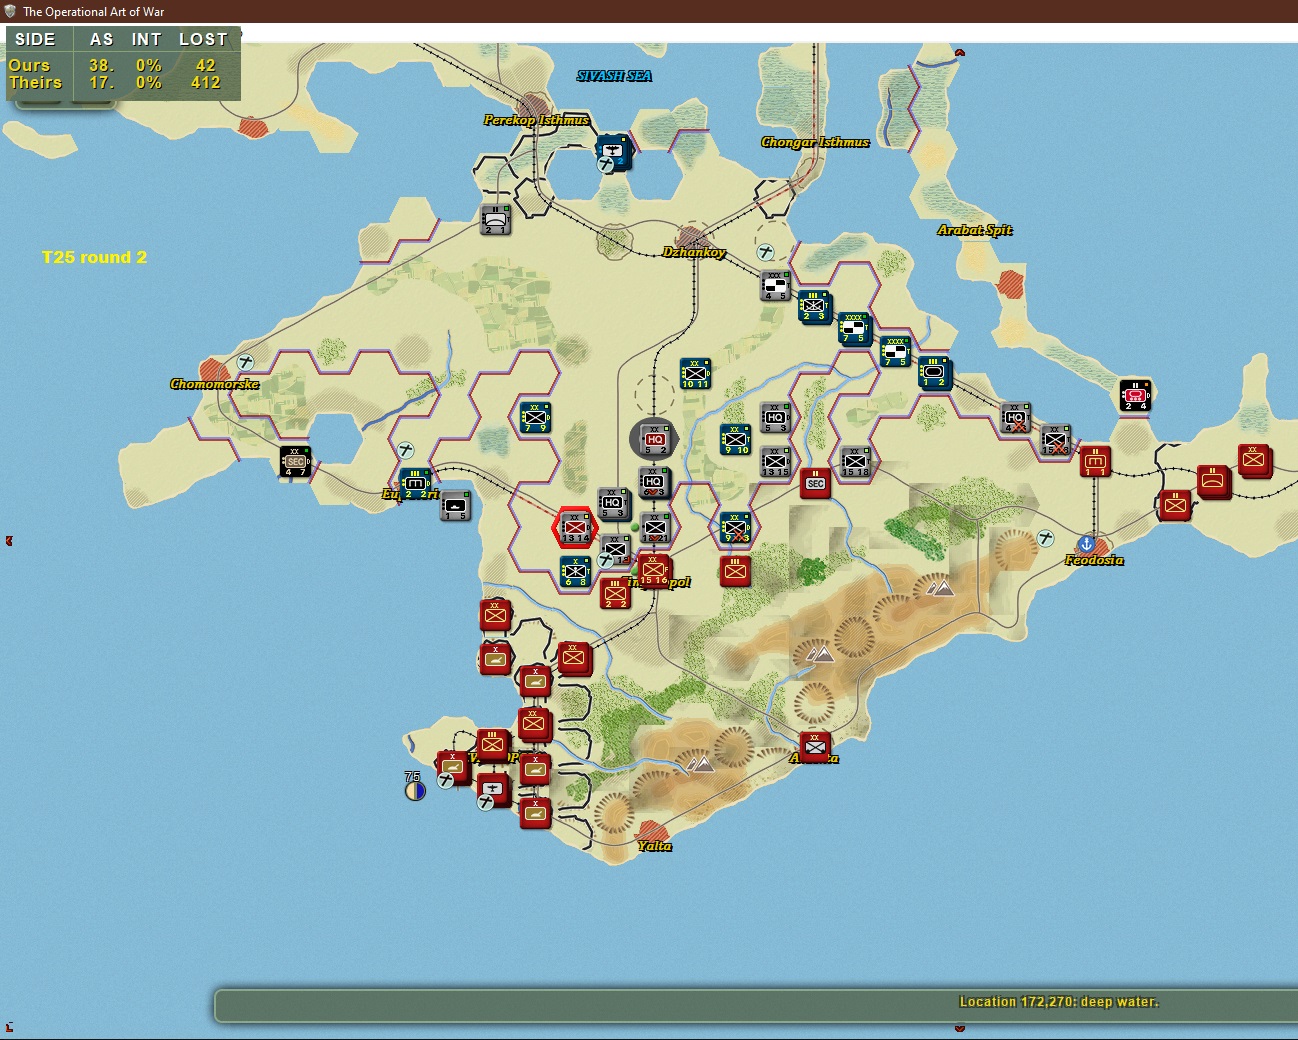The image size is (1298, 1040).
Task: Select the blue X 6-8 brigade
Action: coord(575,572)
